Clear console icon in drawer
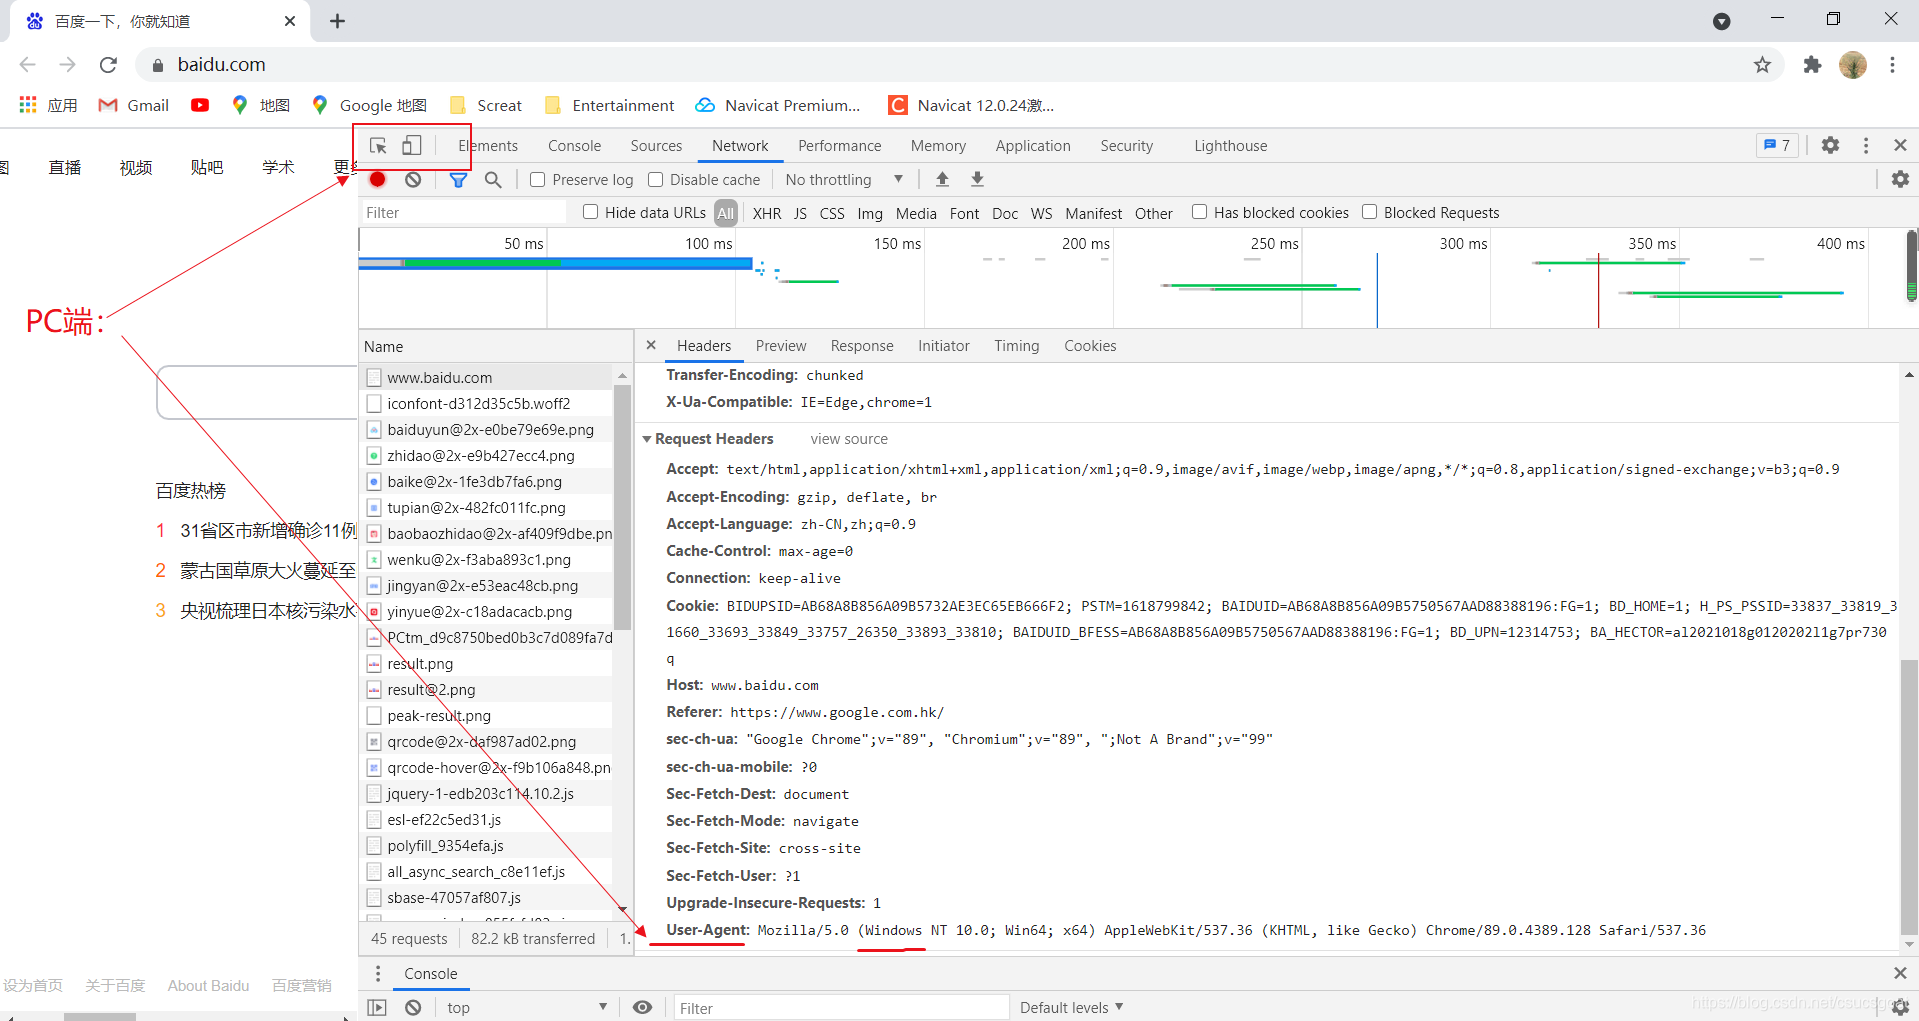Image resolution: width=1919 pixels, height=1021 pixels. pyautogui.click(x=413, y=1007)
